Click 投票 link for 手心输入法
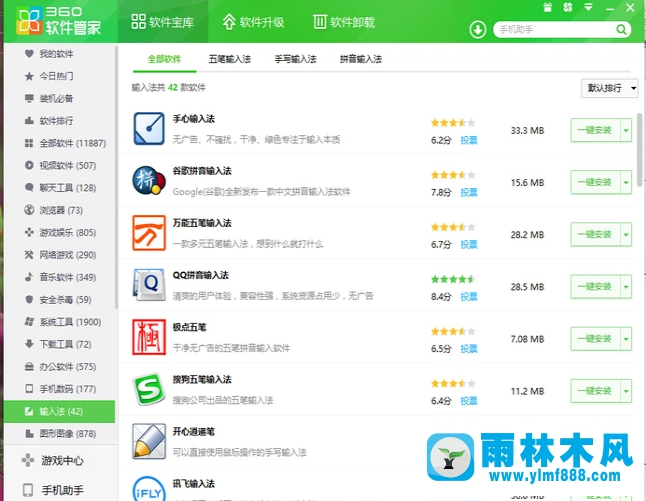The width and height of the screenshot is (646, 501). 468,140
